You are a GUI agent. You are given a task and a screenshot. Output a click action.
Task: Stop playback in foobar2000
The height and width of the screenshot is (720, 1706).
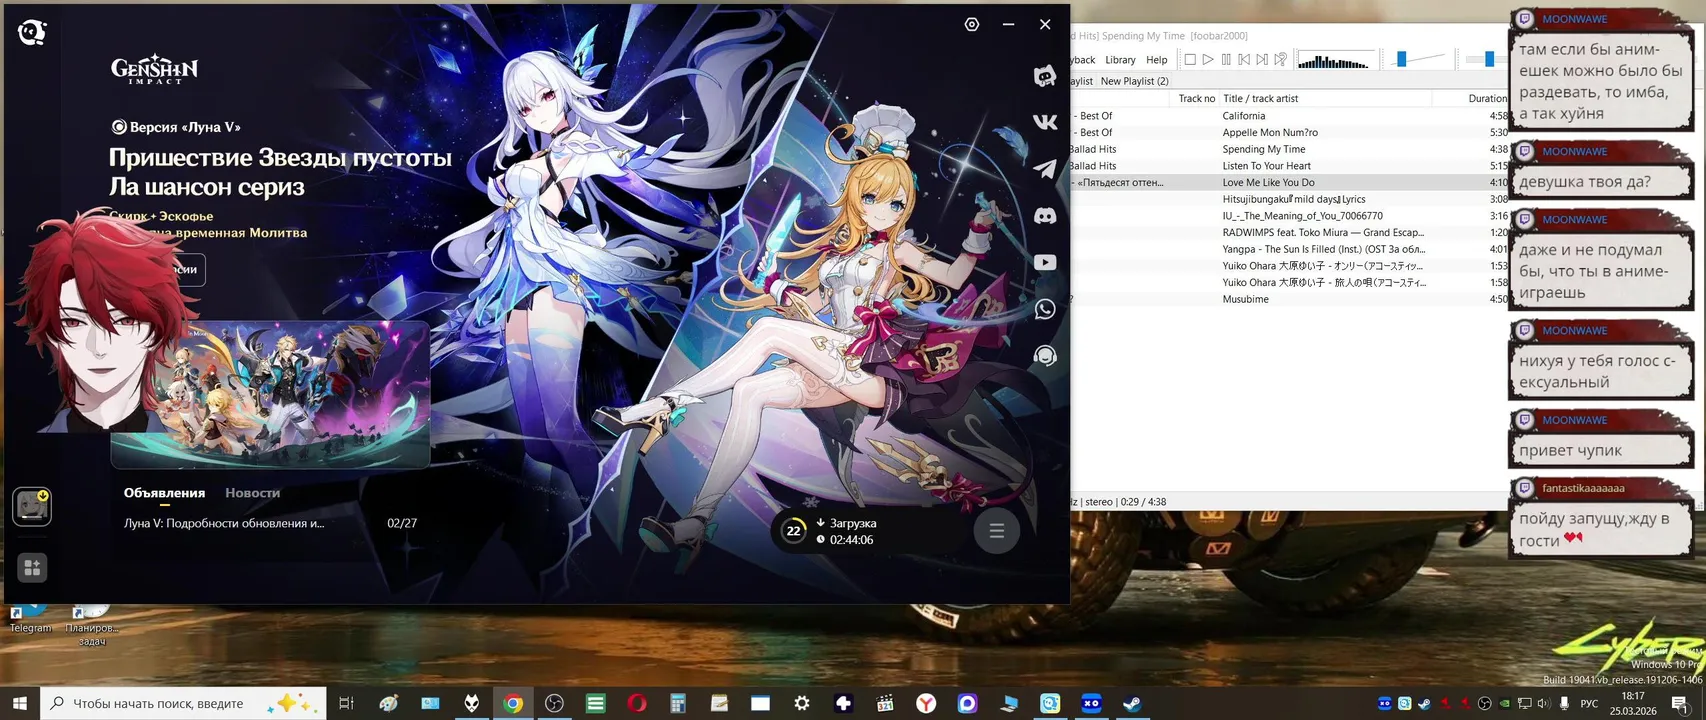pyautogui.click(x=1190, y=60)
